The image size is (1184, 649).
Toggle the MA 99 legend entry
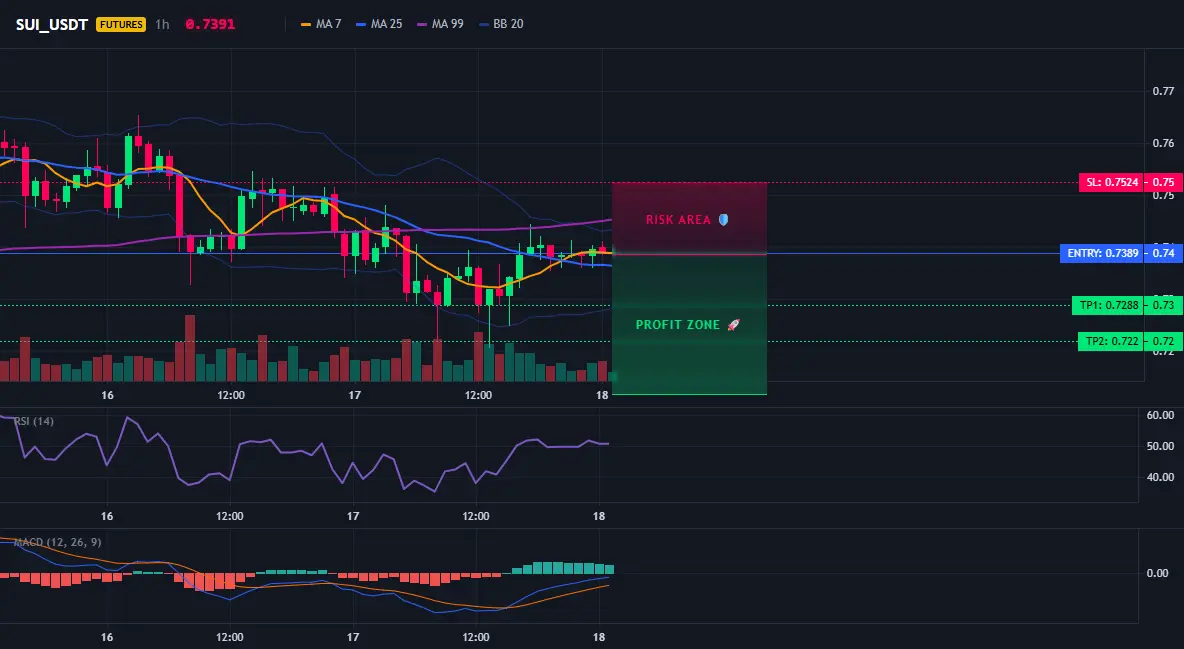pyautogui.click(x=440, y=24)
